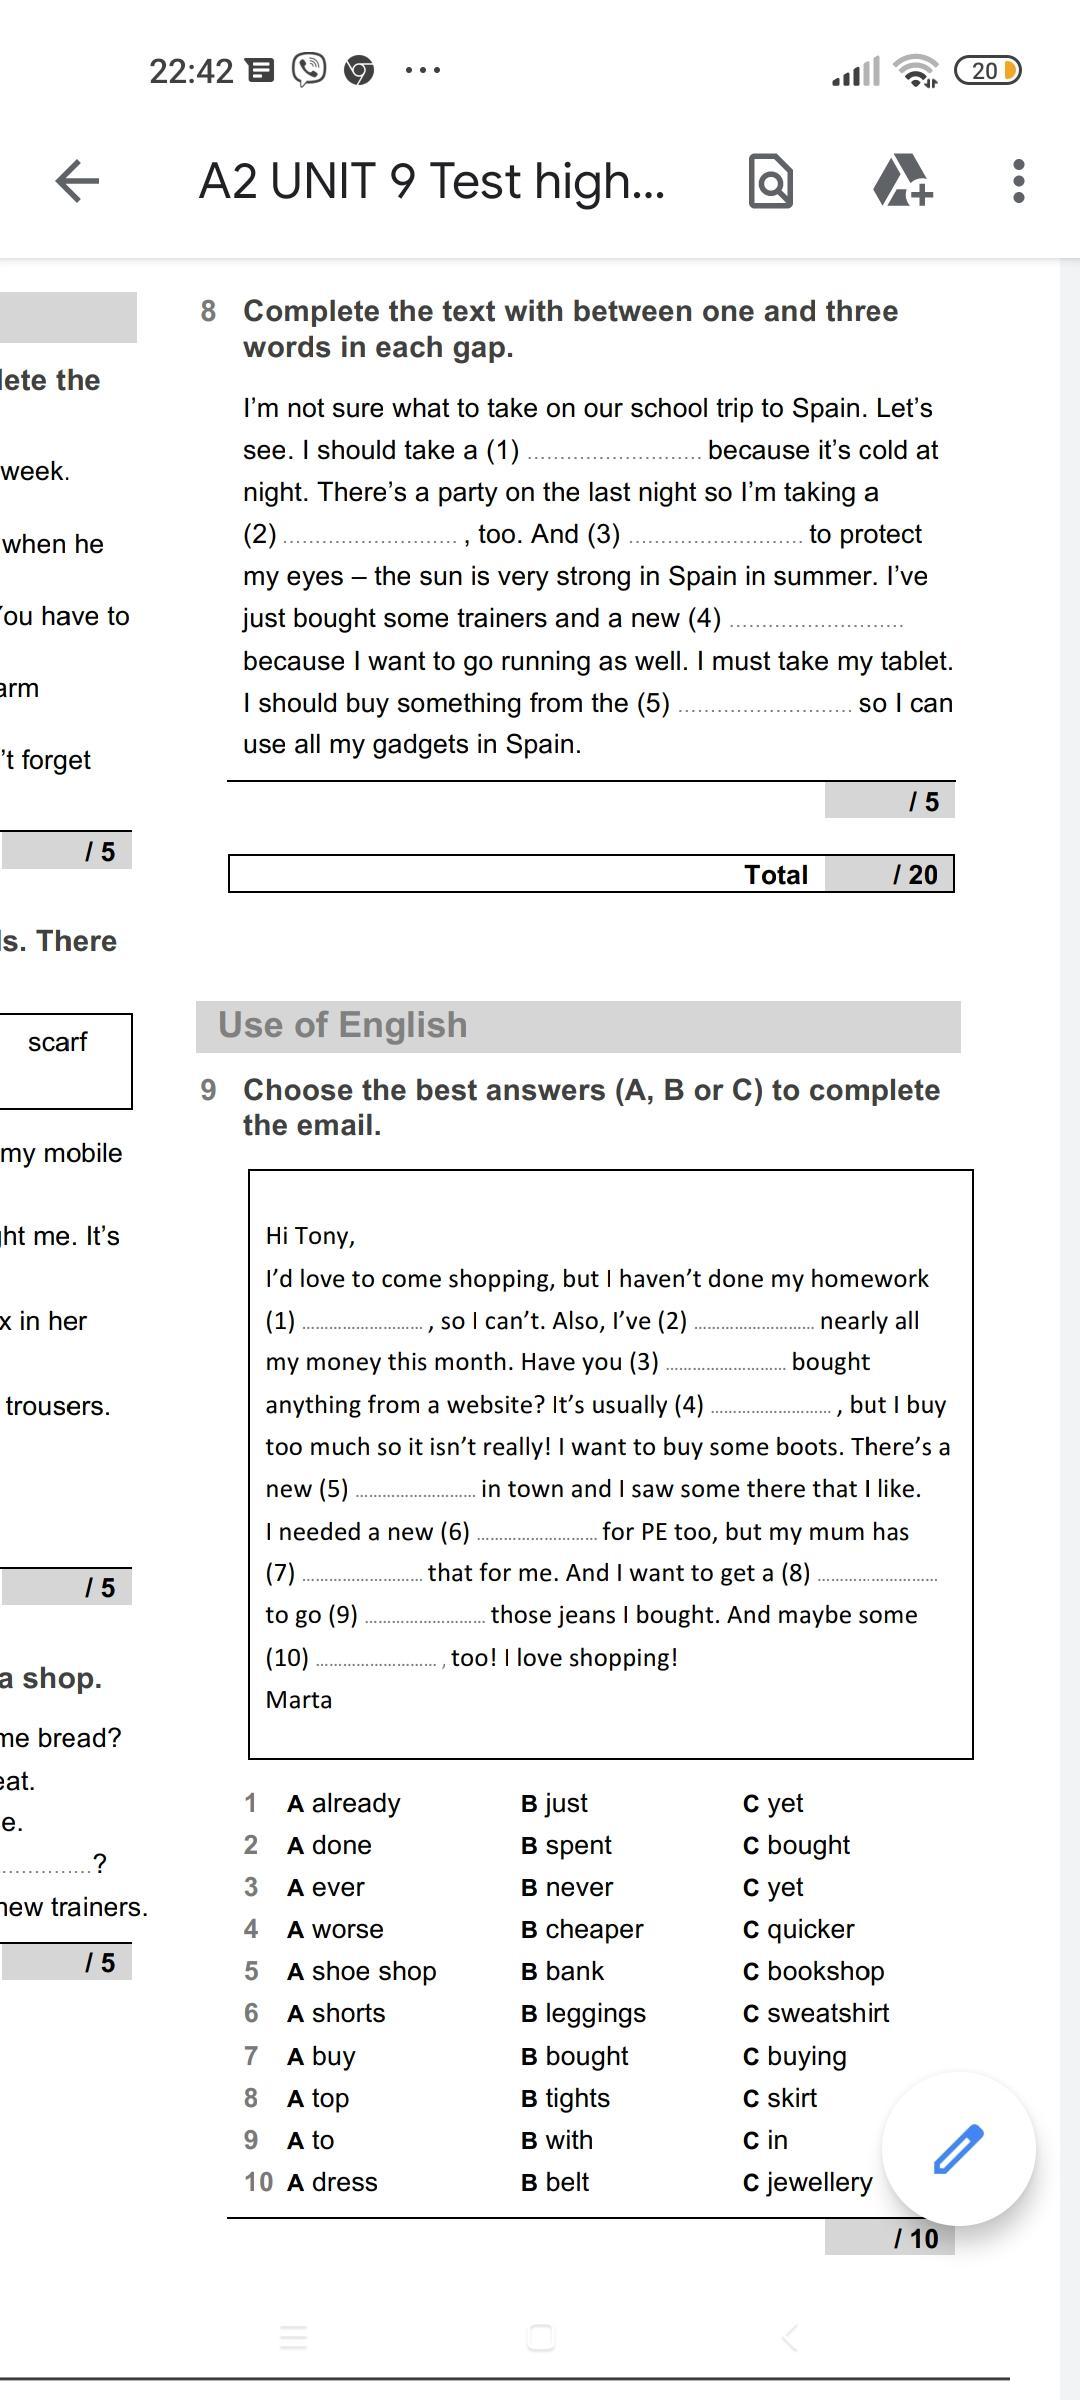The height and width of the screenshot is (2400, 1080).
Task: Tap the '/ 10' score cell
Action: point(890,2238)
